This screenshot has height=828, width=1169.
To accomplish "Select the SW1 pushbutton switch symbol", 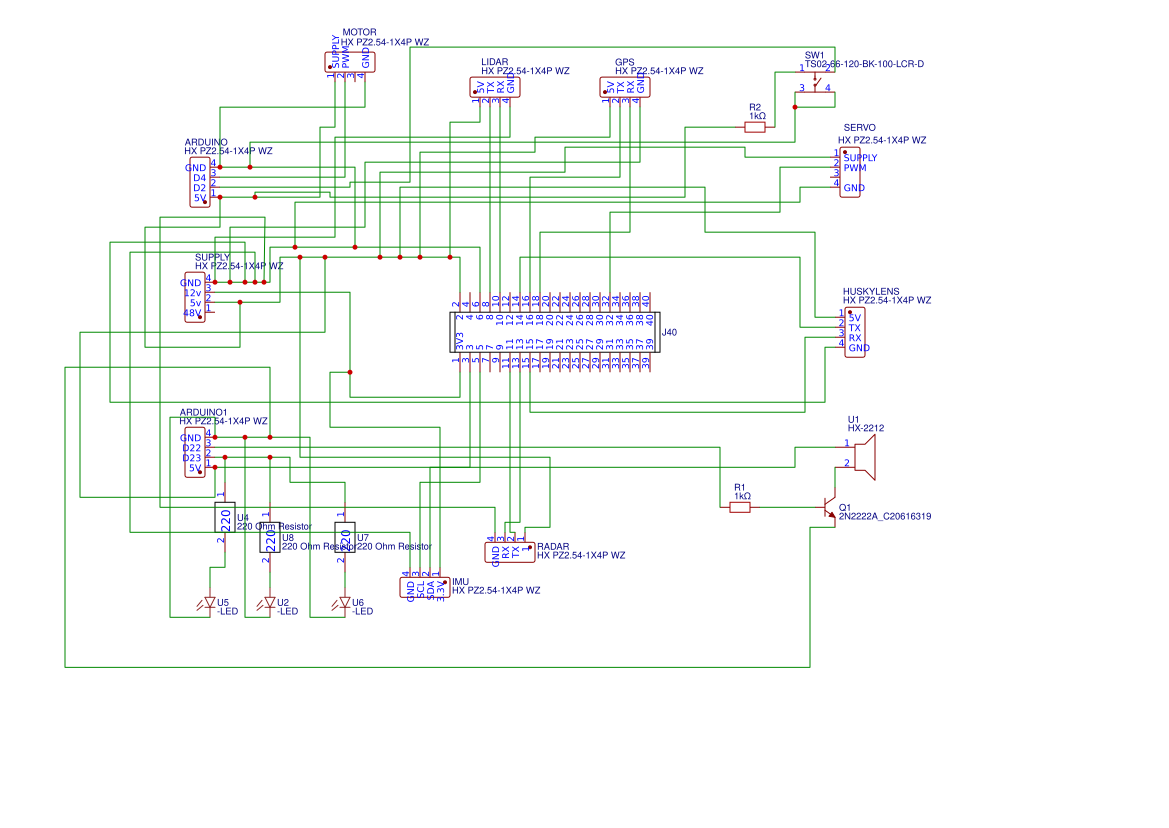I will point(816,82).
